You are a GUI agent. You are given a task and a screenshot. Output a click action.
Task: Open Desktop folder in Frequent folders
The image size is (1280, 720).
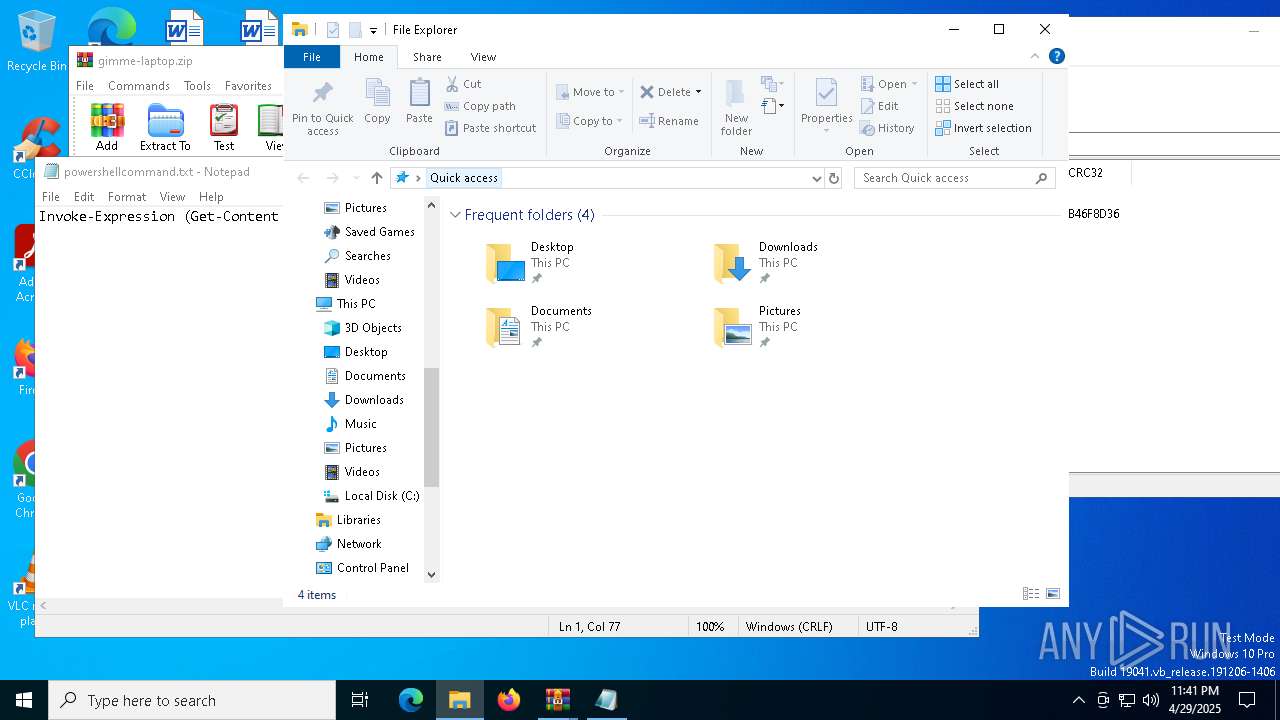pos(531,262)
